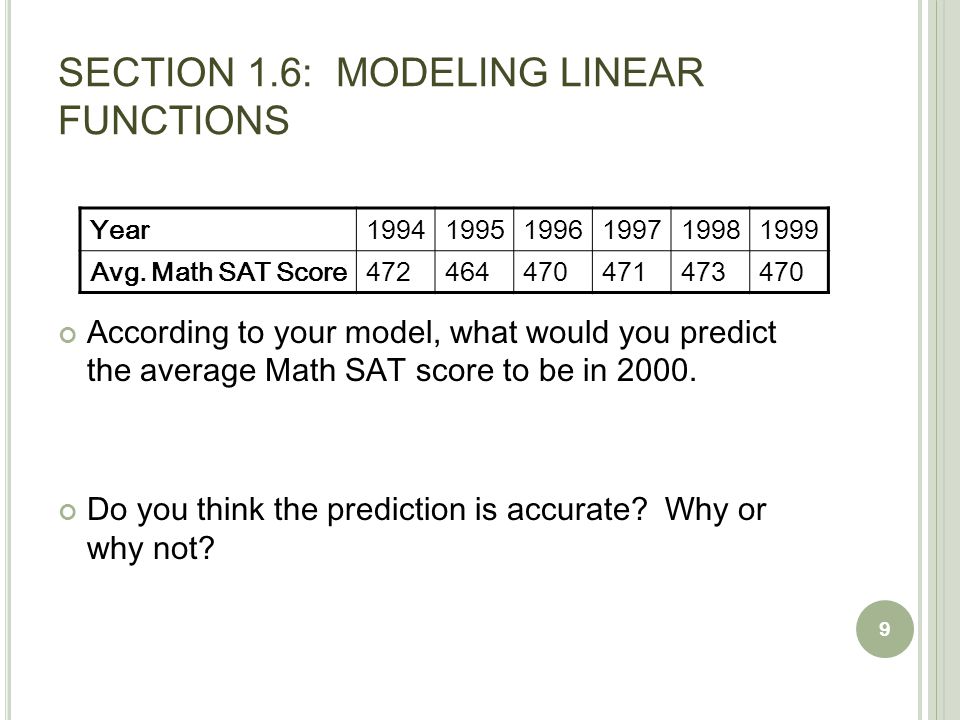Select the 1995 year cell
Viewport: 960px width, 720px height.
pos(474,230)
